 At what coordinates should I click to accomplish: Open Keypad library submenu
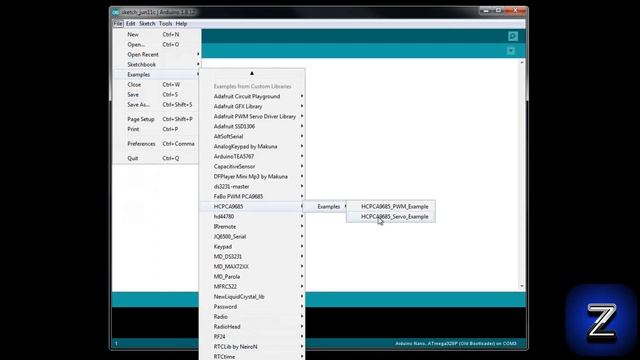(x=252, y=247)
